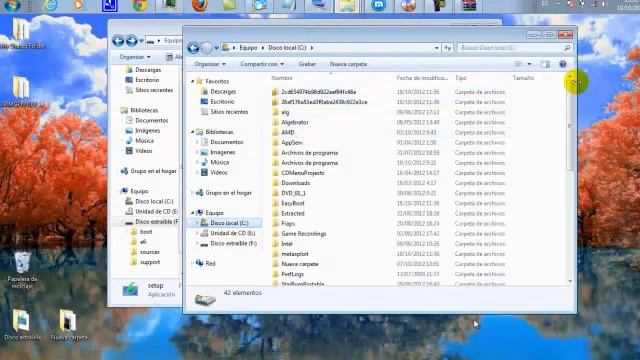Select the PerfLogs folder
640x360 pixels.
292,274
